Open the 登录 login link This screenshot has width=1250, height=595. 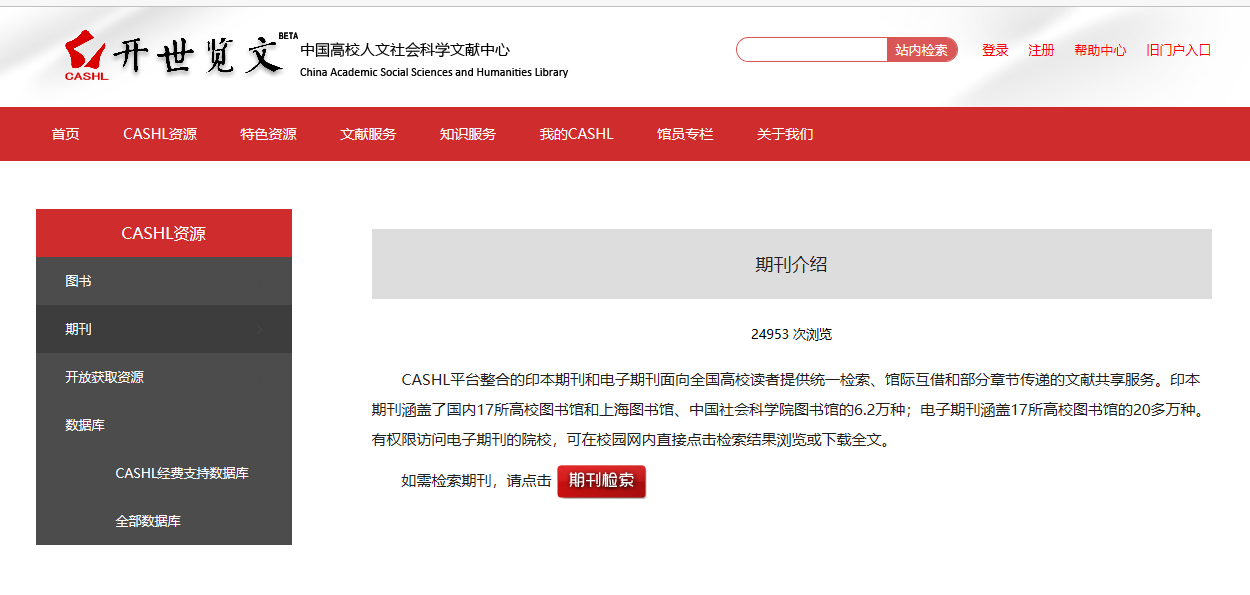tap(995, 50)
